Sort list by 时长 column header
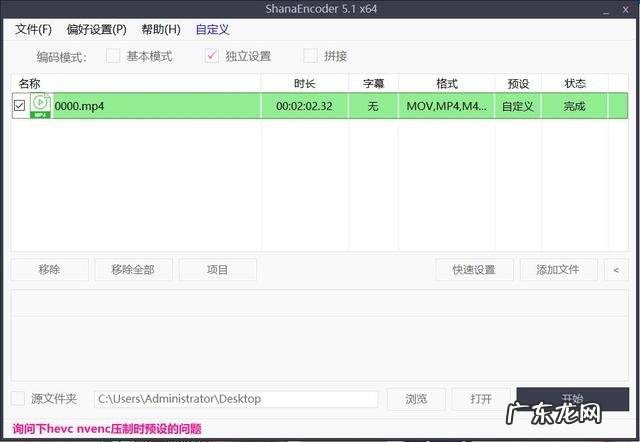The width and height of the screenshot is (640, 442). click(x=305, y=83)
